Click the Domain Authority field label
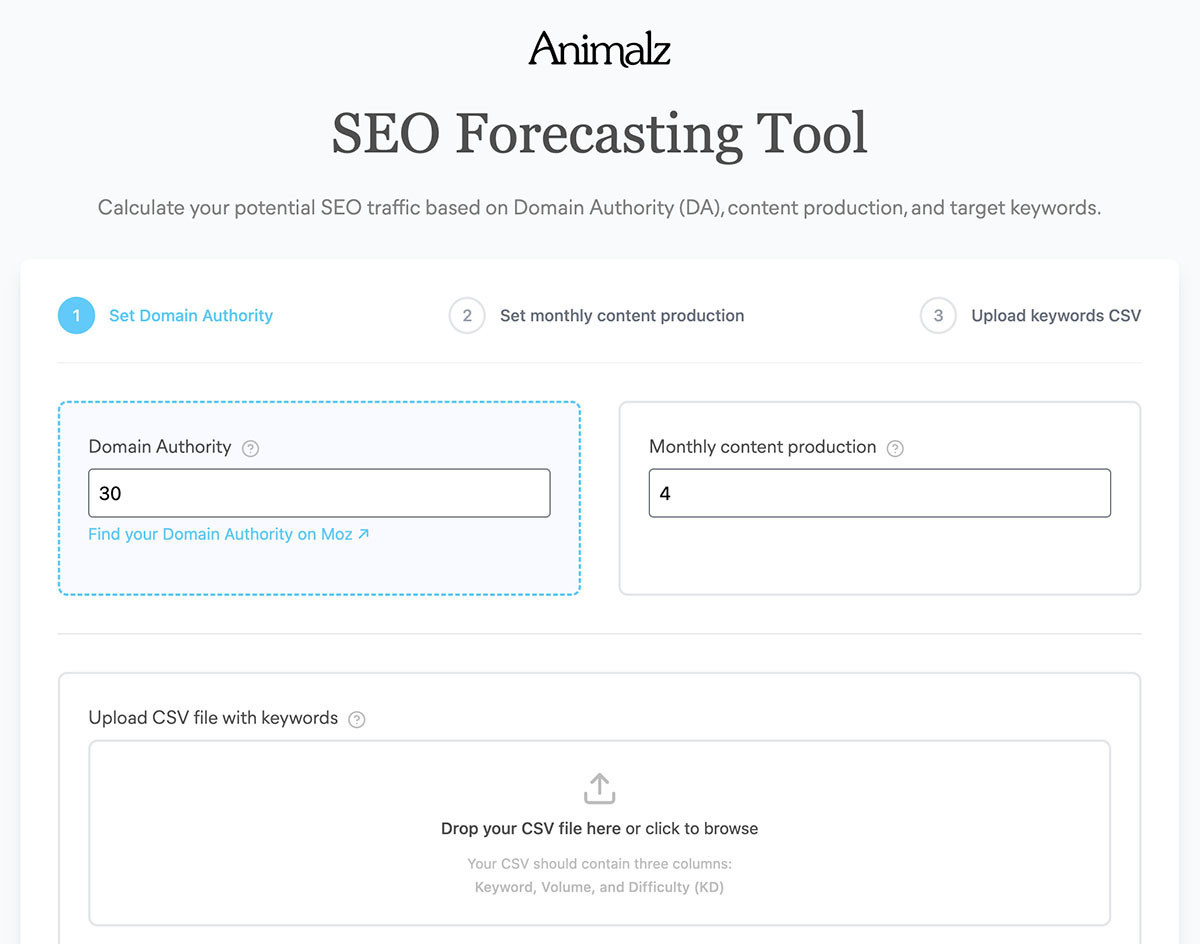The height and width of the screenshot is (944, 1200). coord(160,447)
